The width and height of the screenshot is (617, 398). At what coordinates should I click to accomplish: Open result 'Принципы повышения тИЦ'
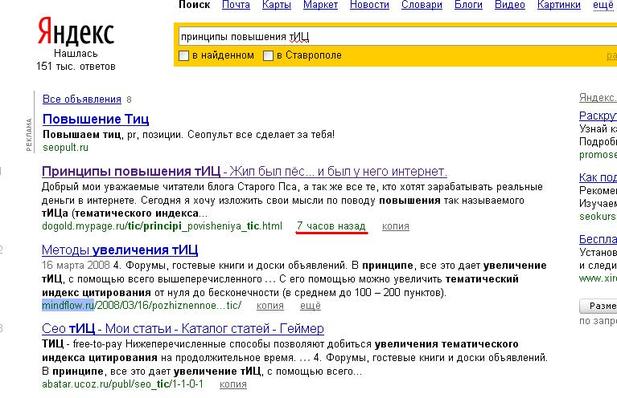pyautogui.click(x=244, y=171)
